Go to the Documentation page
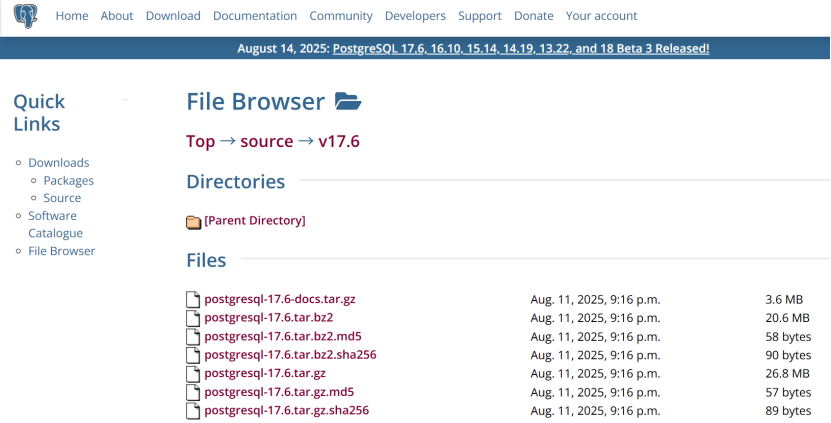The width and height of the screenshot is (831, 423). click(255, 16)
